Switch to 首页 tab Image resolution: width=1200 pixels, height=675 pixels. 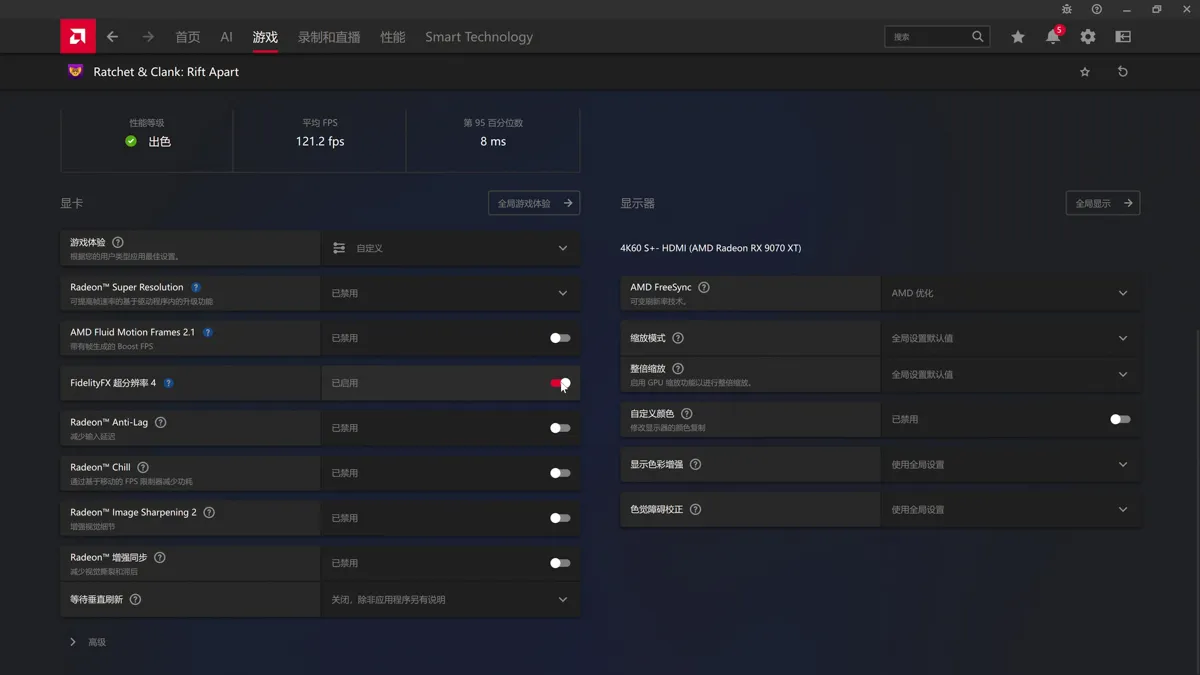coord(188,37)
